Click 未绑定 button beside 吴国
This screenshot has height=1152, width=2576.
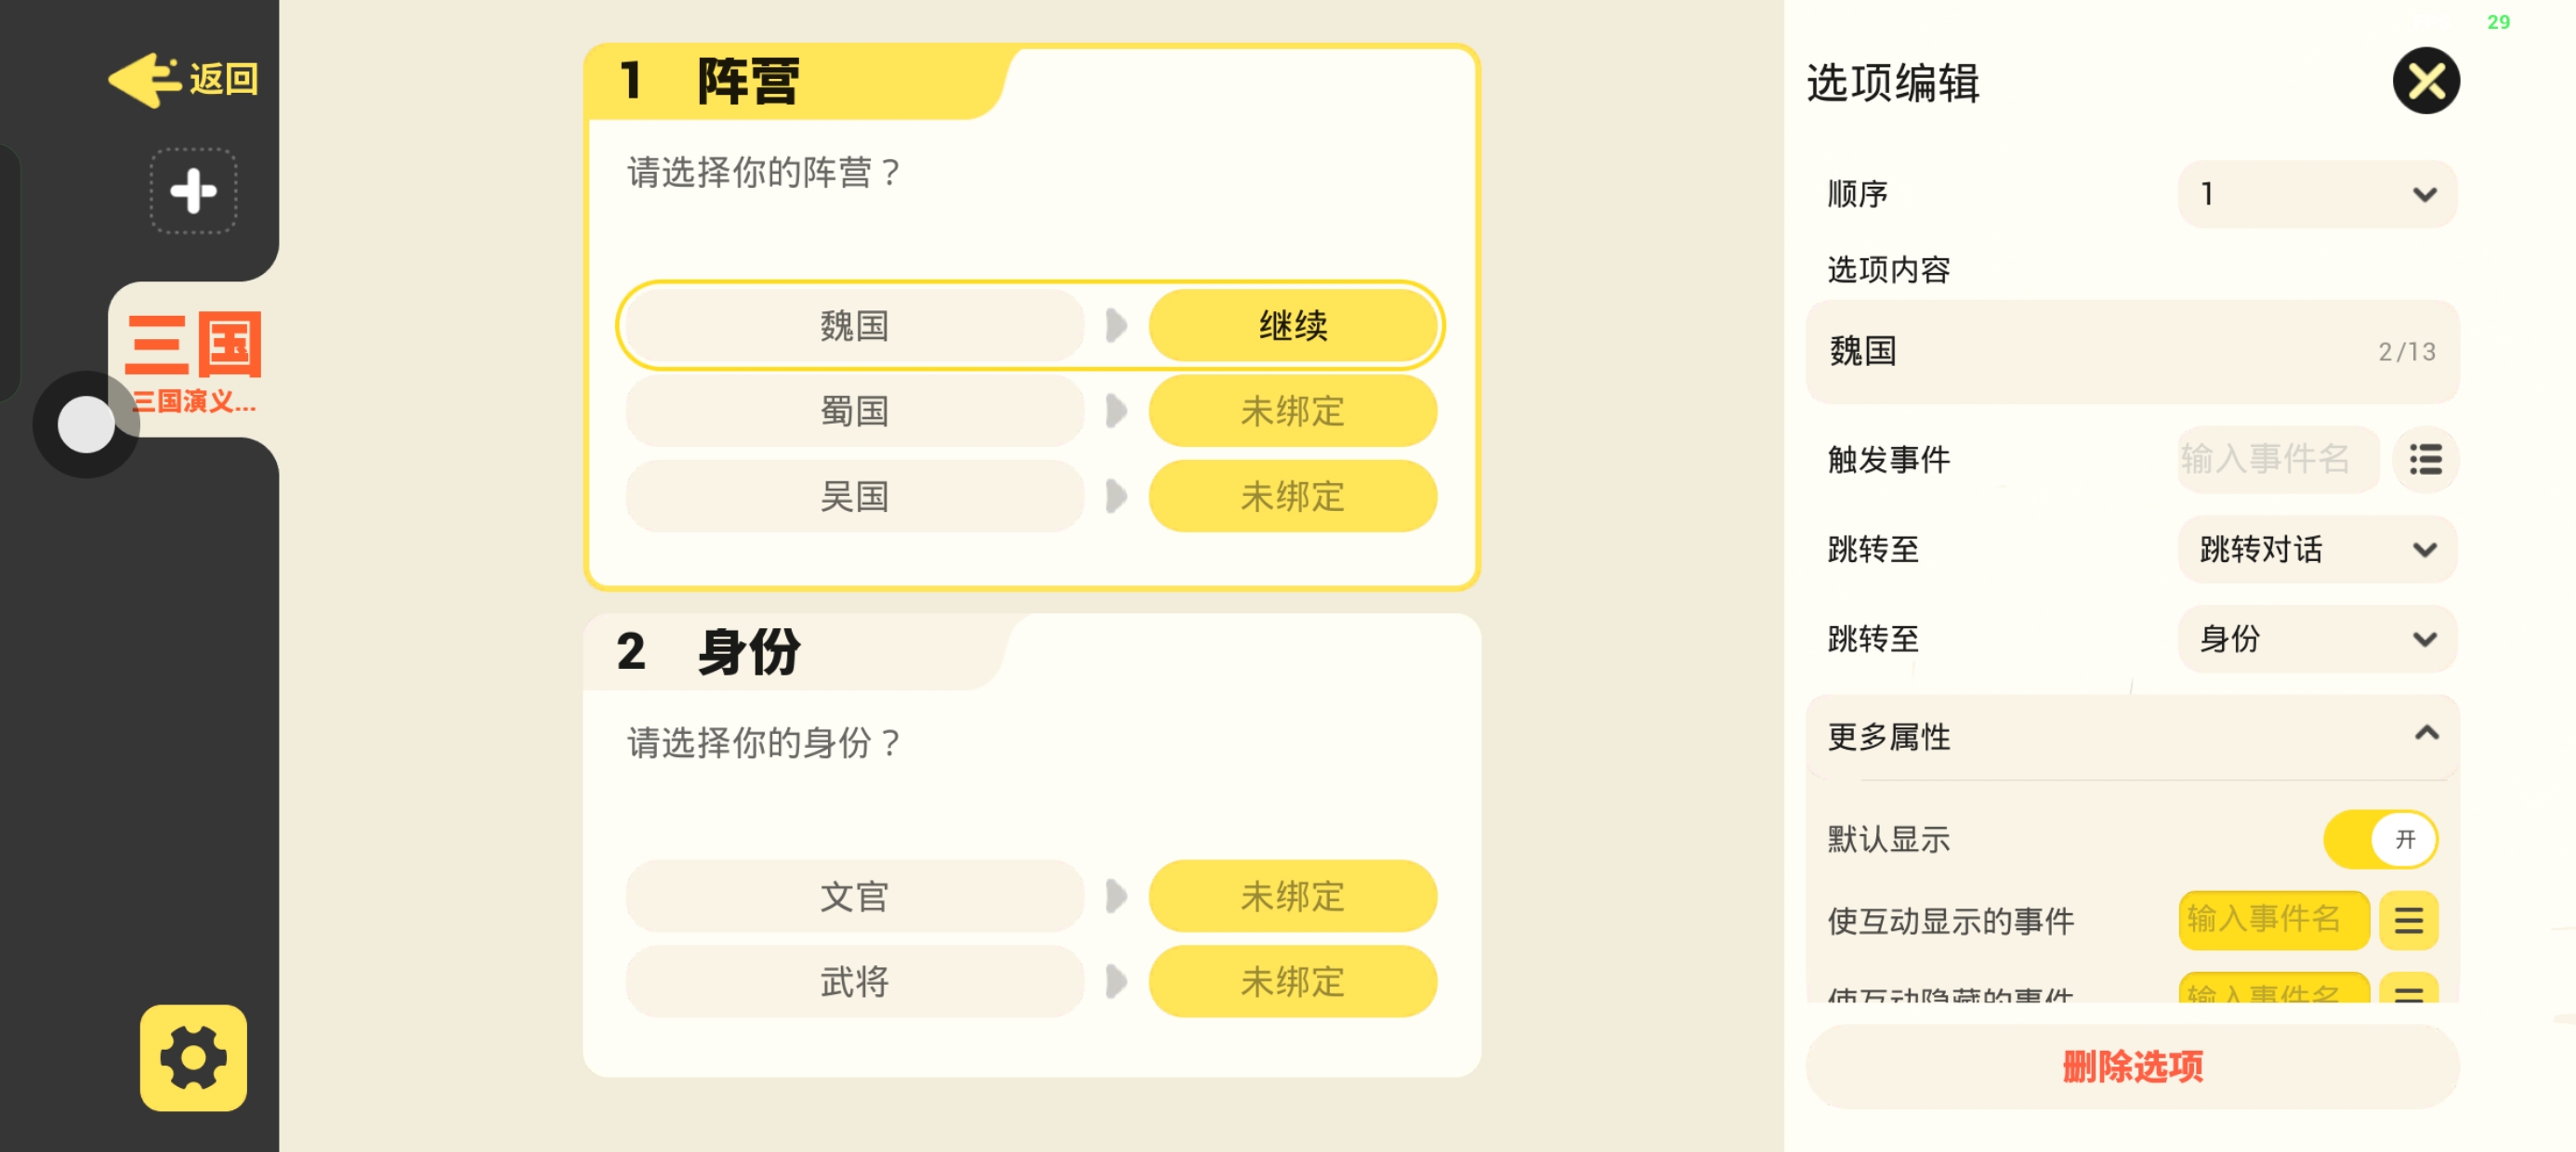tap(1292, 496)
